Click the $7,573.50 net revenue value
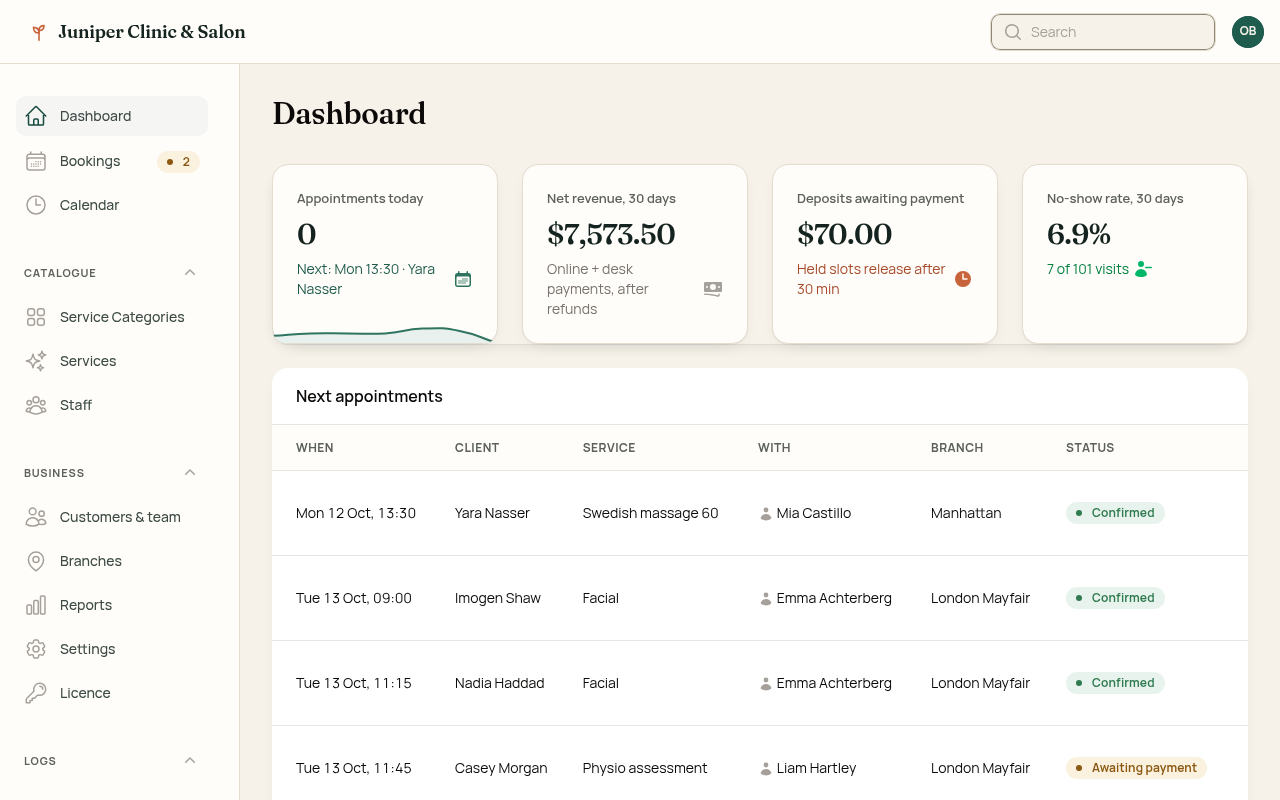The width and height of the screenshot is (1280, 800). click(611, 234)
